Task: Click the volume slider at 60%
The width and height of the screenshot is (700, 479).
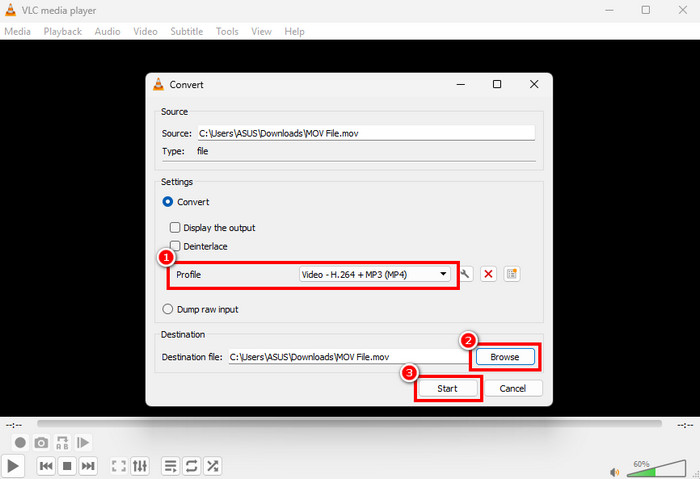Action: pyautogui.click(x=656, y=470)
